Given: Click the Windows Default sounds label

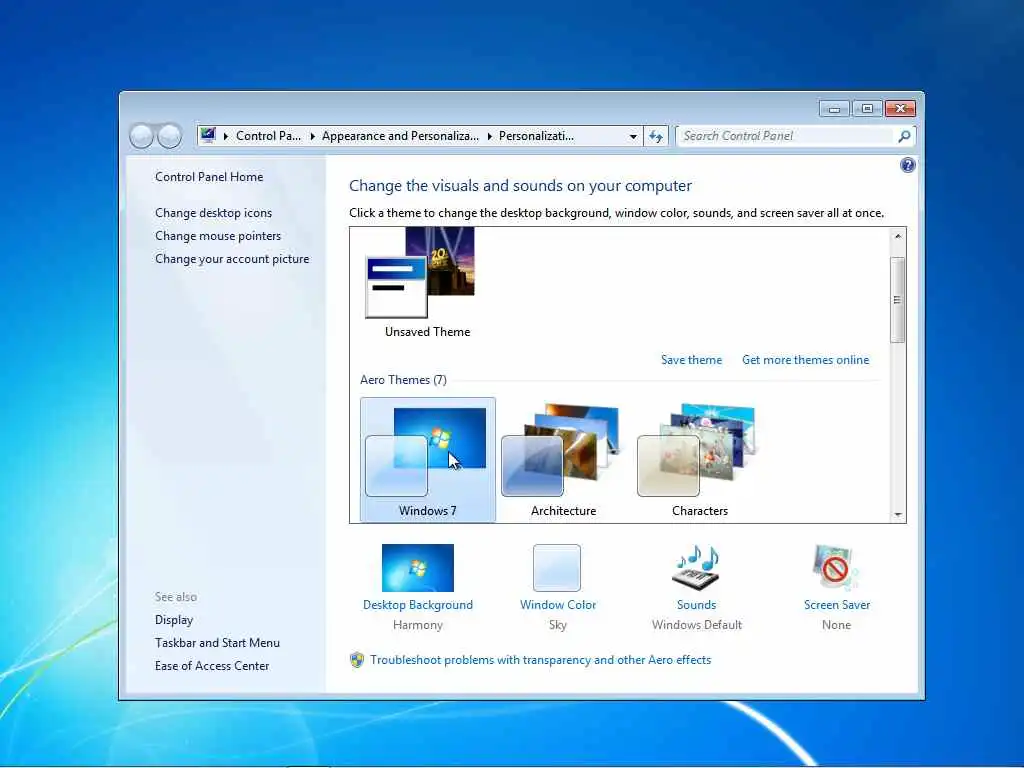Looking at the screenshot, I should click(696, 625).
